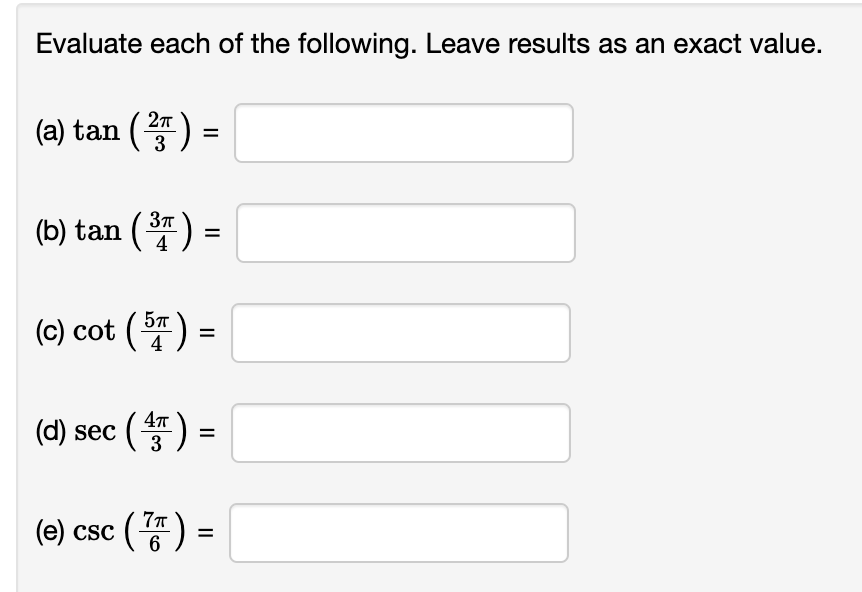Image resolution: width=862 pixels, height=592 pixels.
Task: Click the answer box for tan(3π/4)
Action: point(405,232)
